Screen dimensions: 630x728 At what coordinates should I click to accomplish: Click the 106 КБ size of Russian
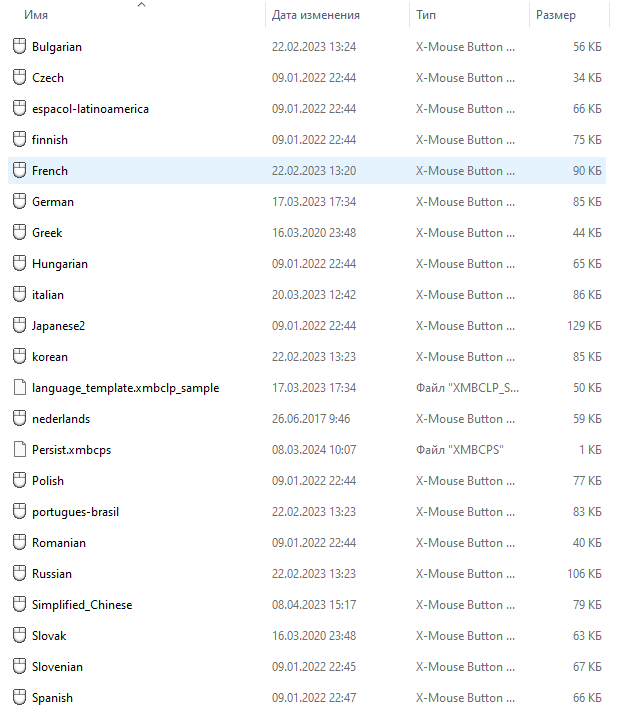click(x=585, y=574)
